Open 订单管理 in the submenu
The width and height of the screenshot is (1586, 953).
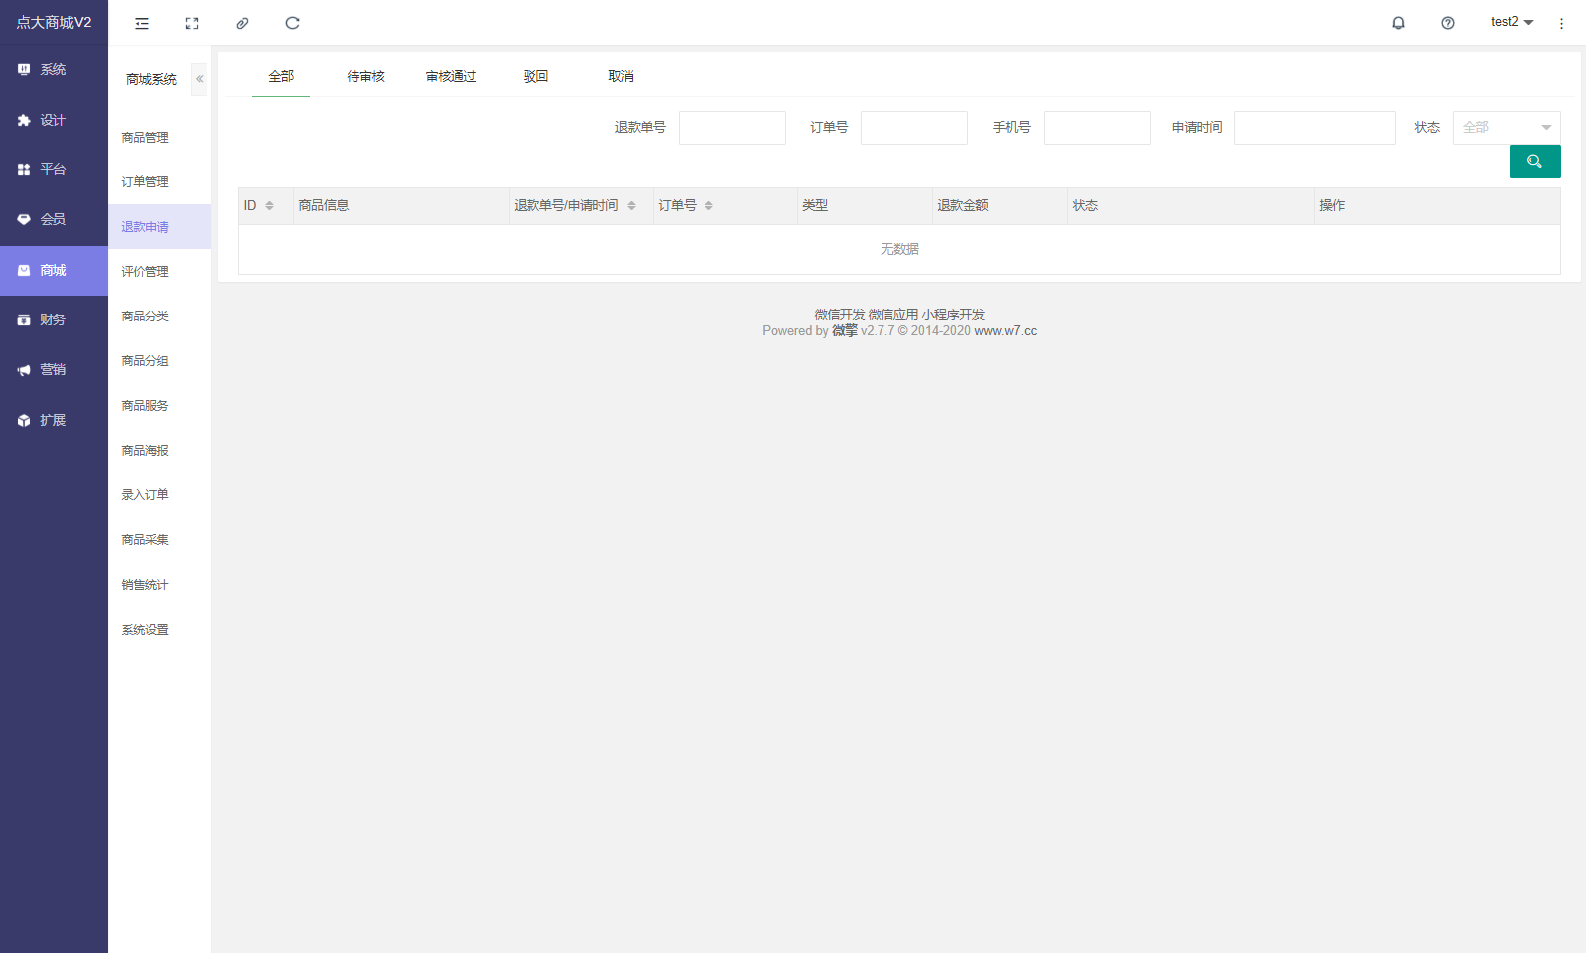click(x=145, y=182)
